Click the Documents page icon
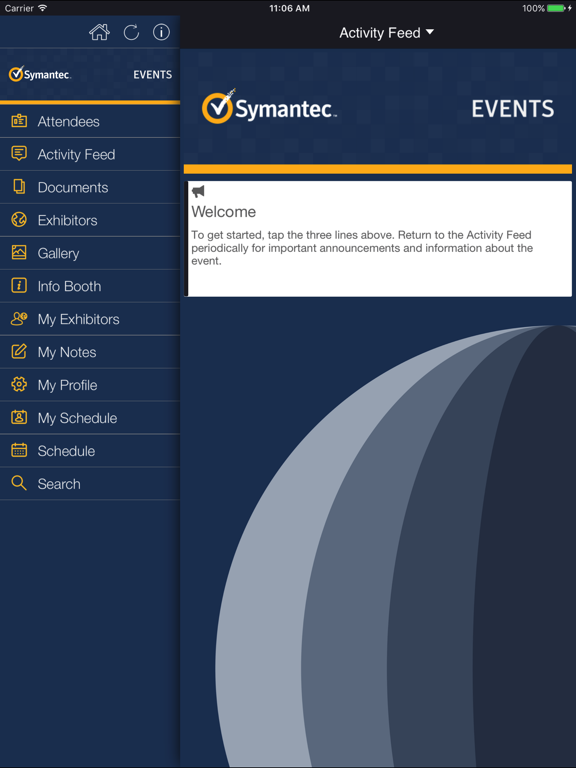 pos(19,187)
